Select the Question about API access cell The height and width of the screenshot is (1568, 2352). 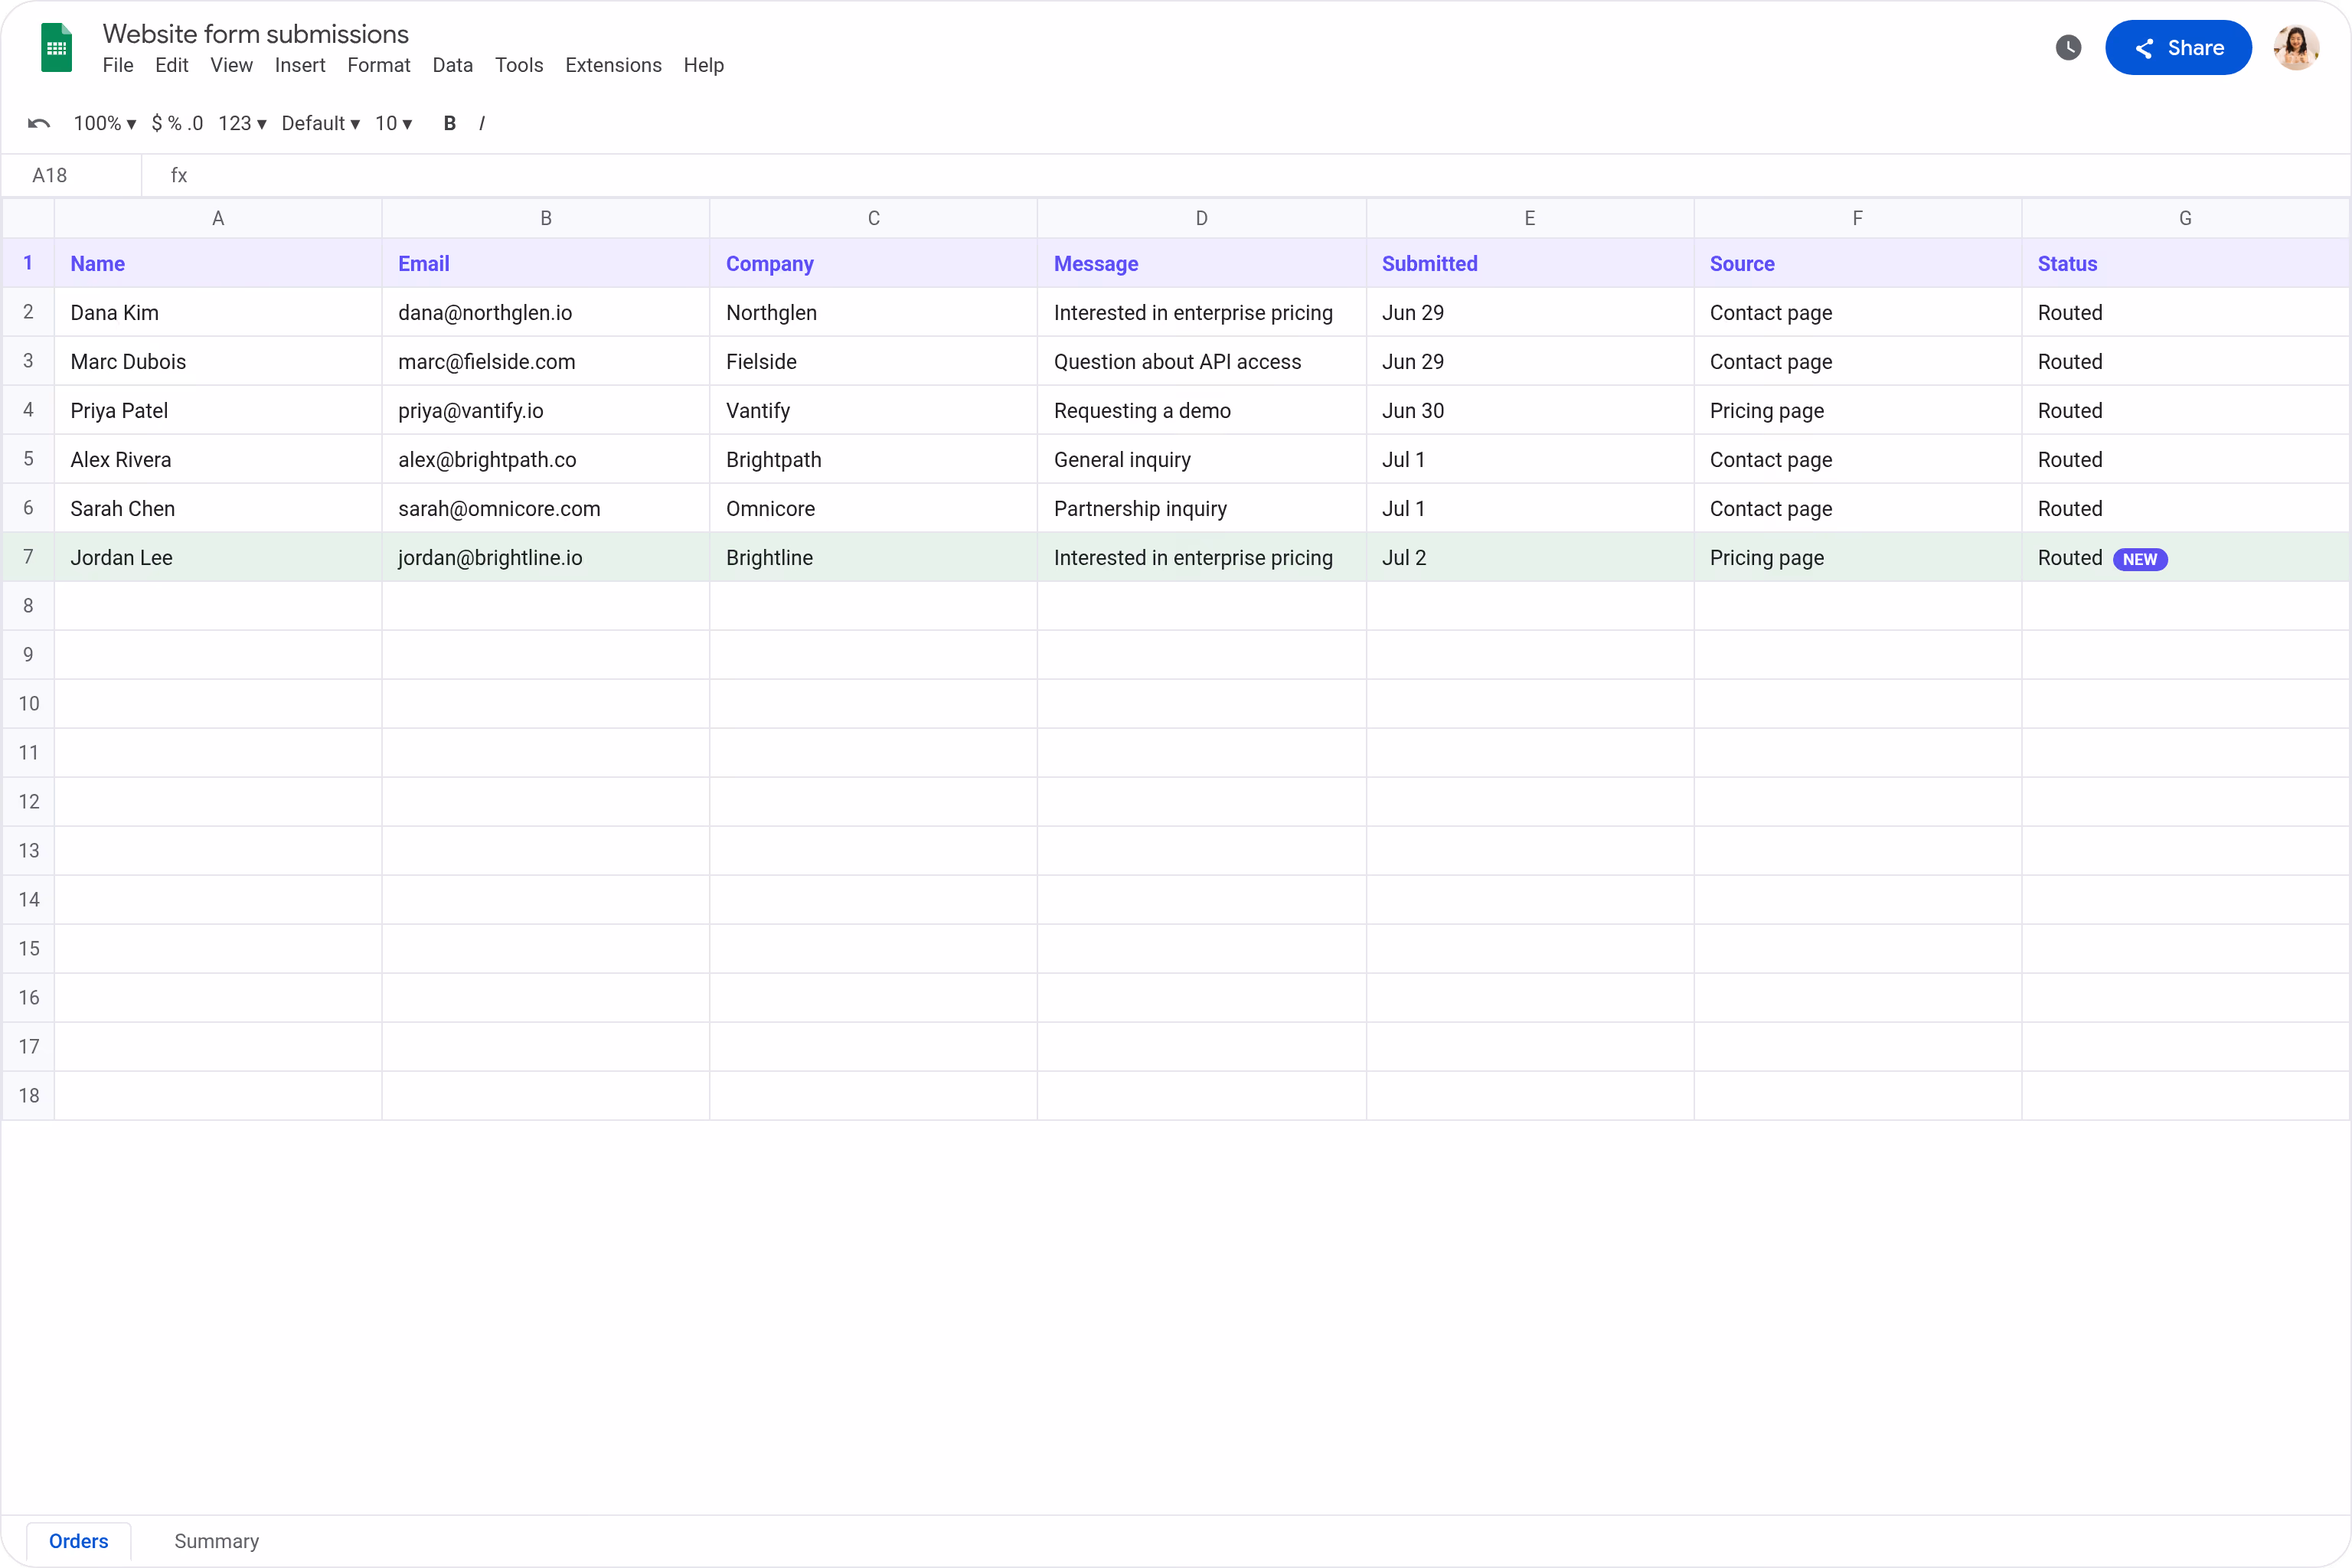[1202, 361]
